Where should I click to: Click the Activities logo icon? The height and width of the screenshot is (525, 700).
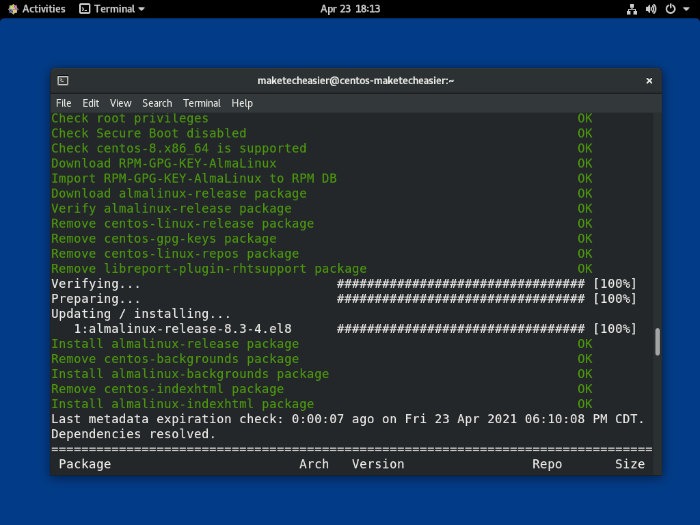(x=13, y=9)
